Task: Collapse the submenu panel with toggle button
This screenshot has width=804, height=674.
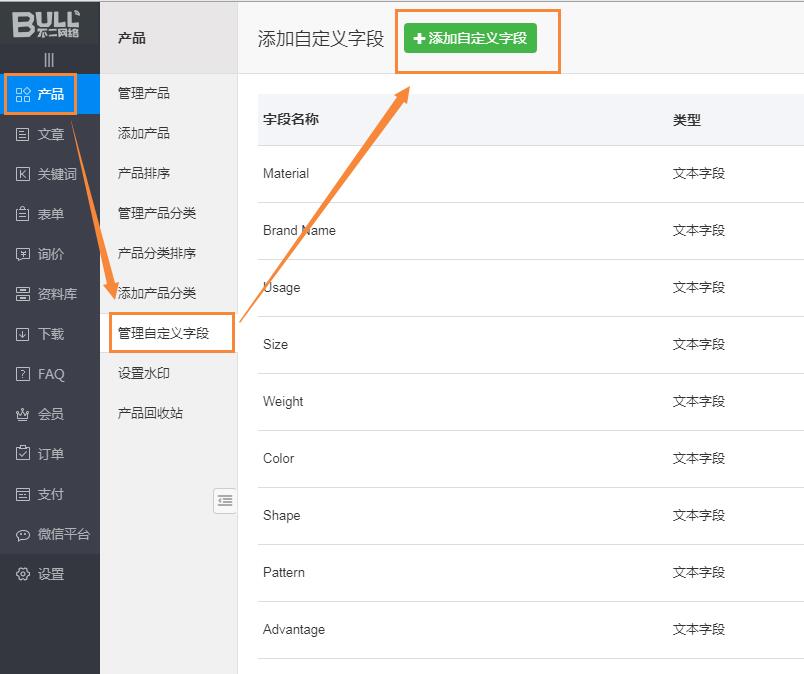Action: click(x=225, y=501)
